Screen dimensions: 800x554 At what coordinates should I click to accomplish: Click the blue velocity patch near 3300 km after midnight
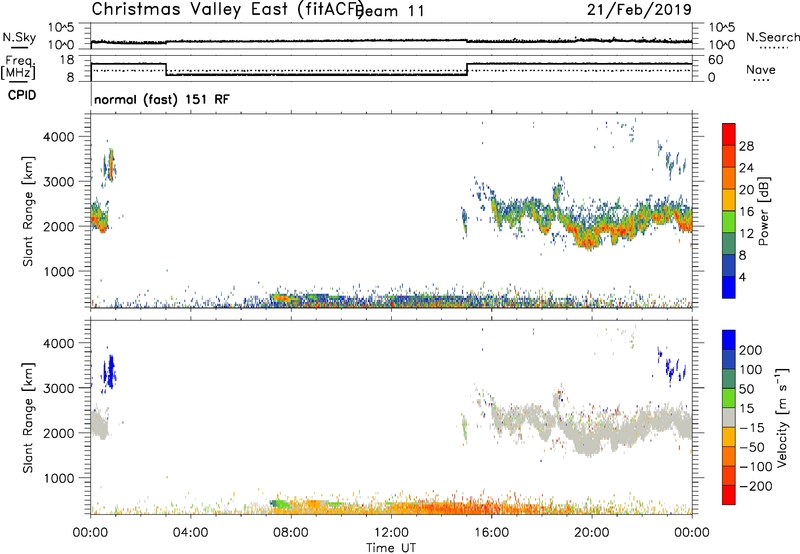(109, 372)
